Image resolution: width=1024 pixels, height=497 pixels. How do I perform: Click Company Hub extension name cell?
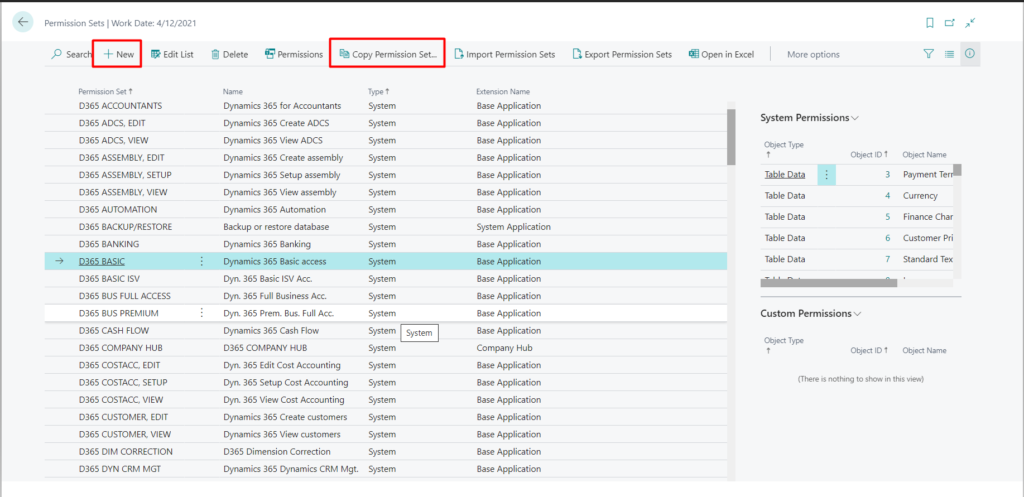click(503, 347)
